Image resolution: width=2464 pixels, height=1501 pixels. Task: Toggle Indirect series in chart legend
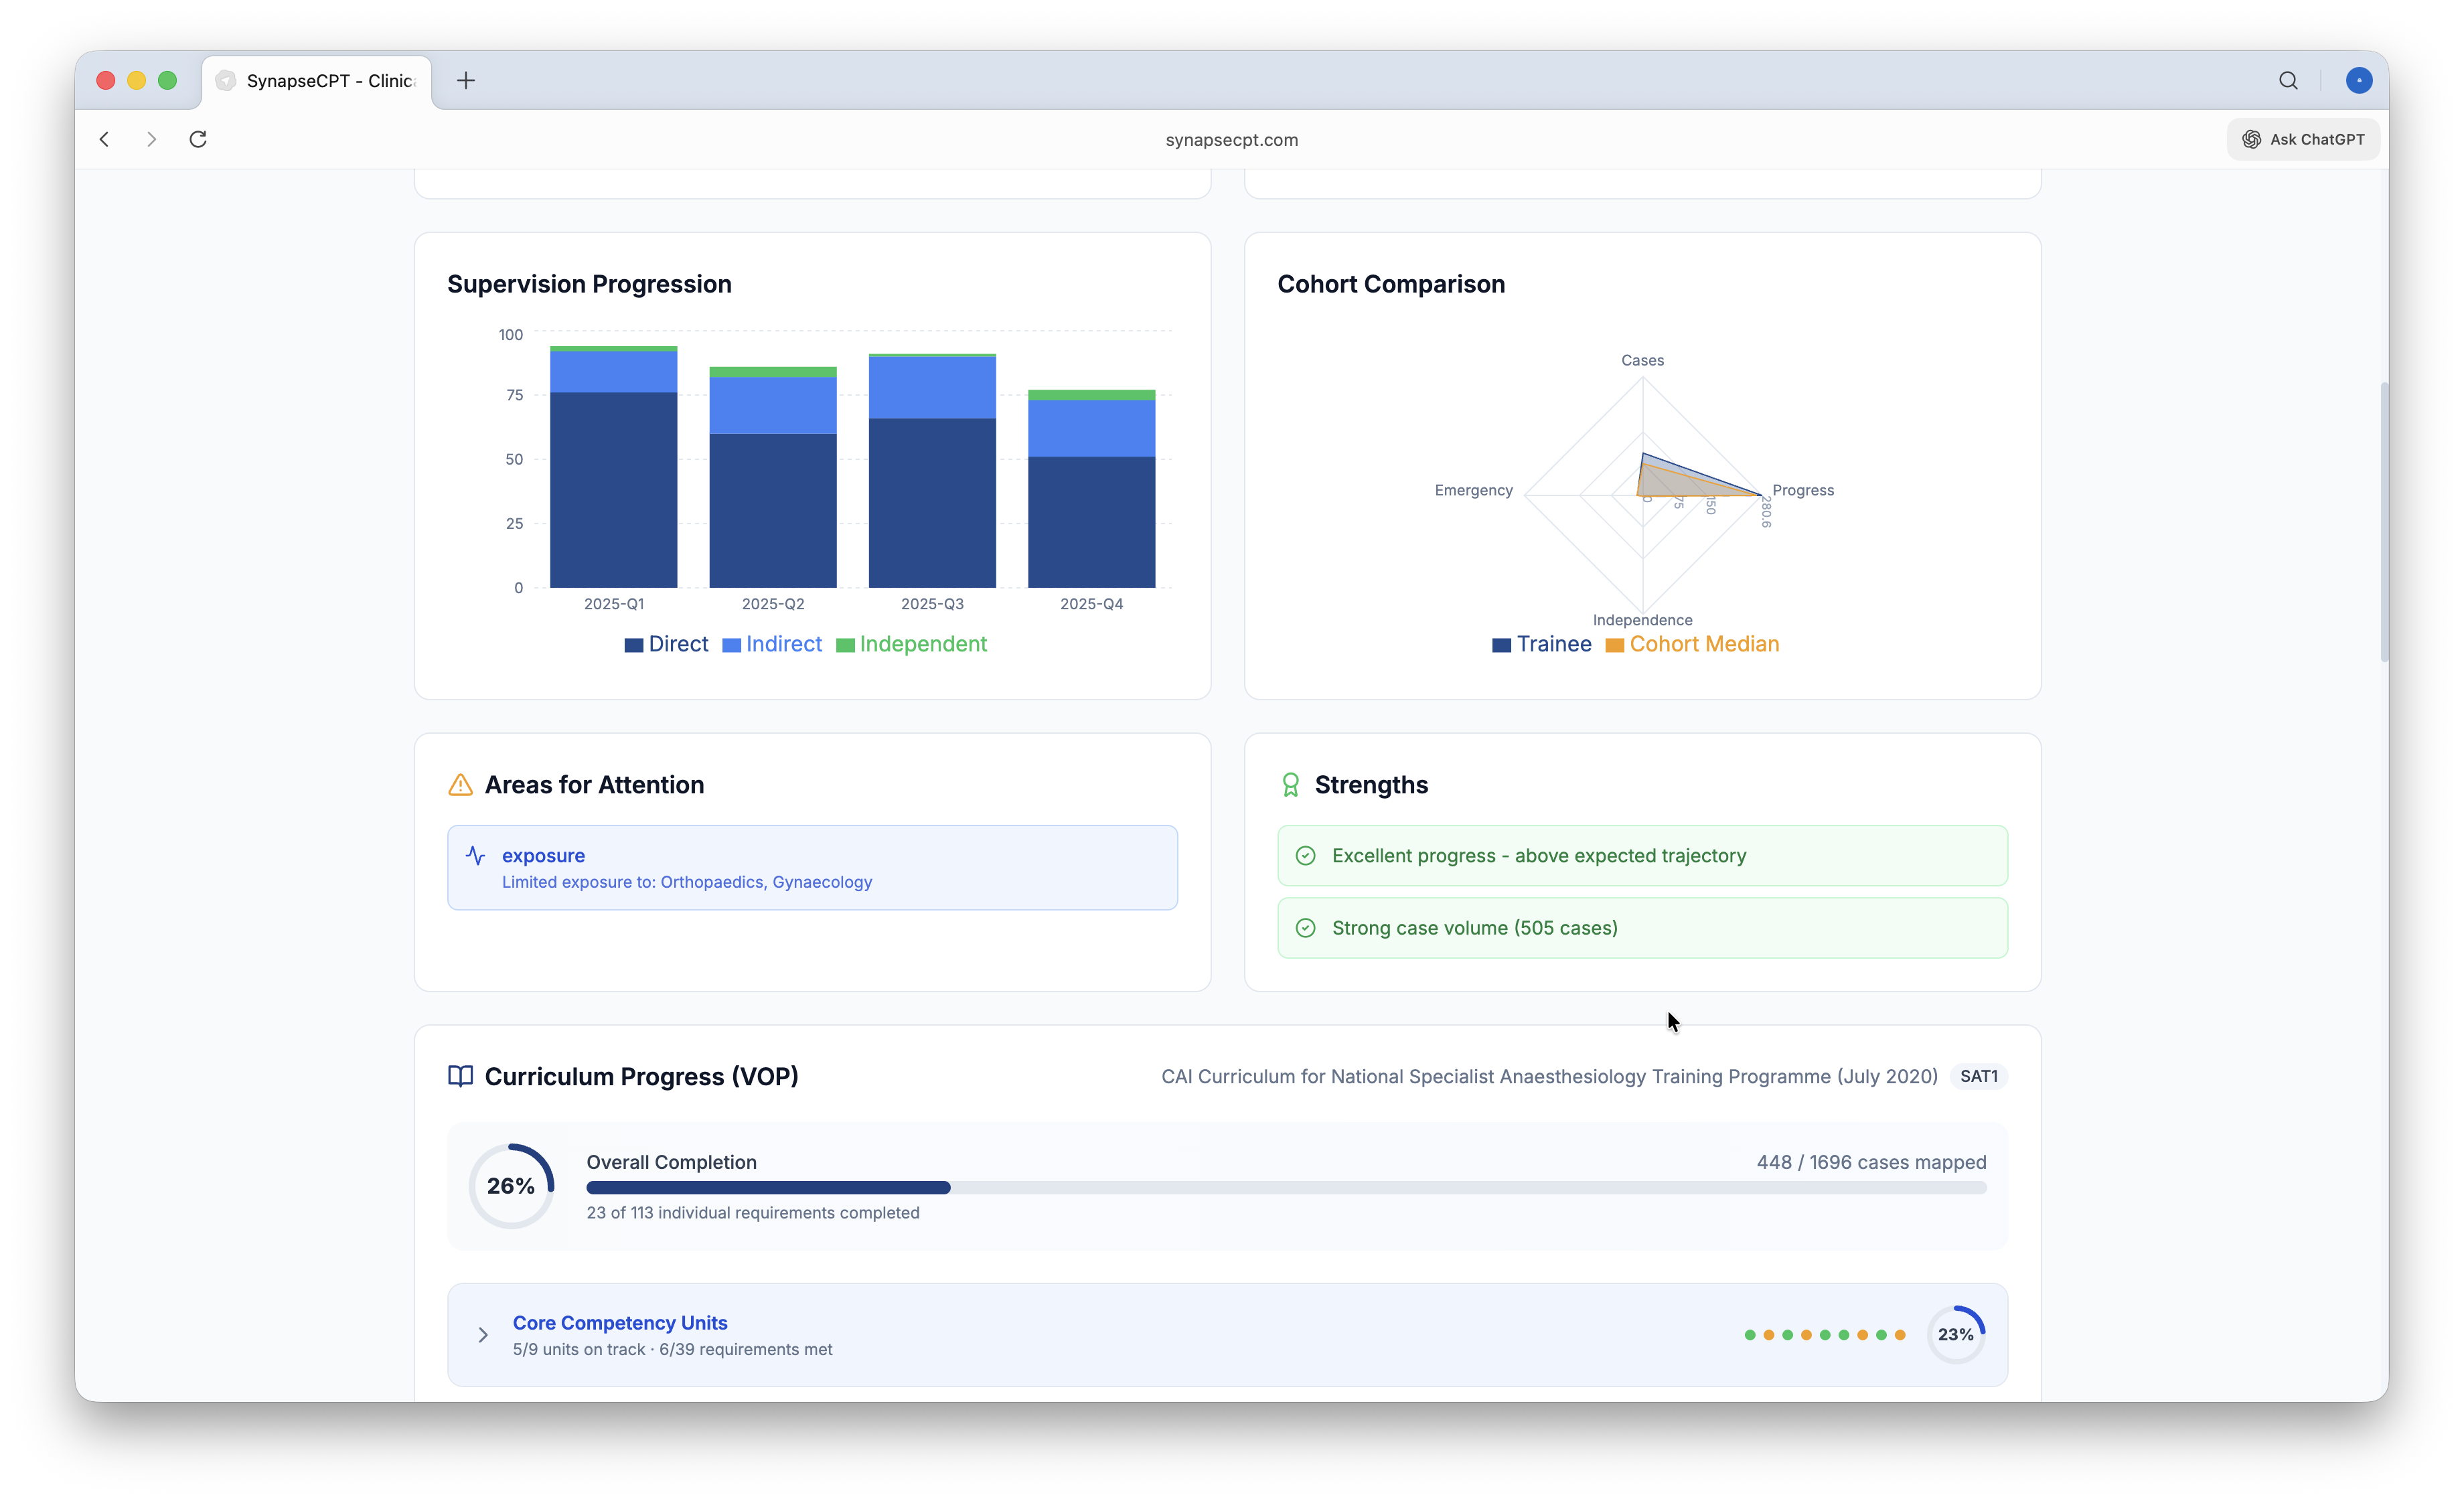[772, 644]
